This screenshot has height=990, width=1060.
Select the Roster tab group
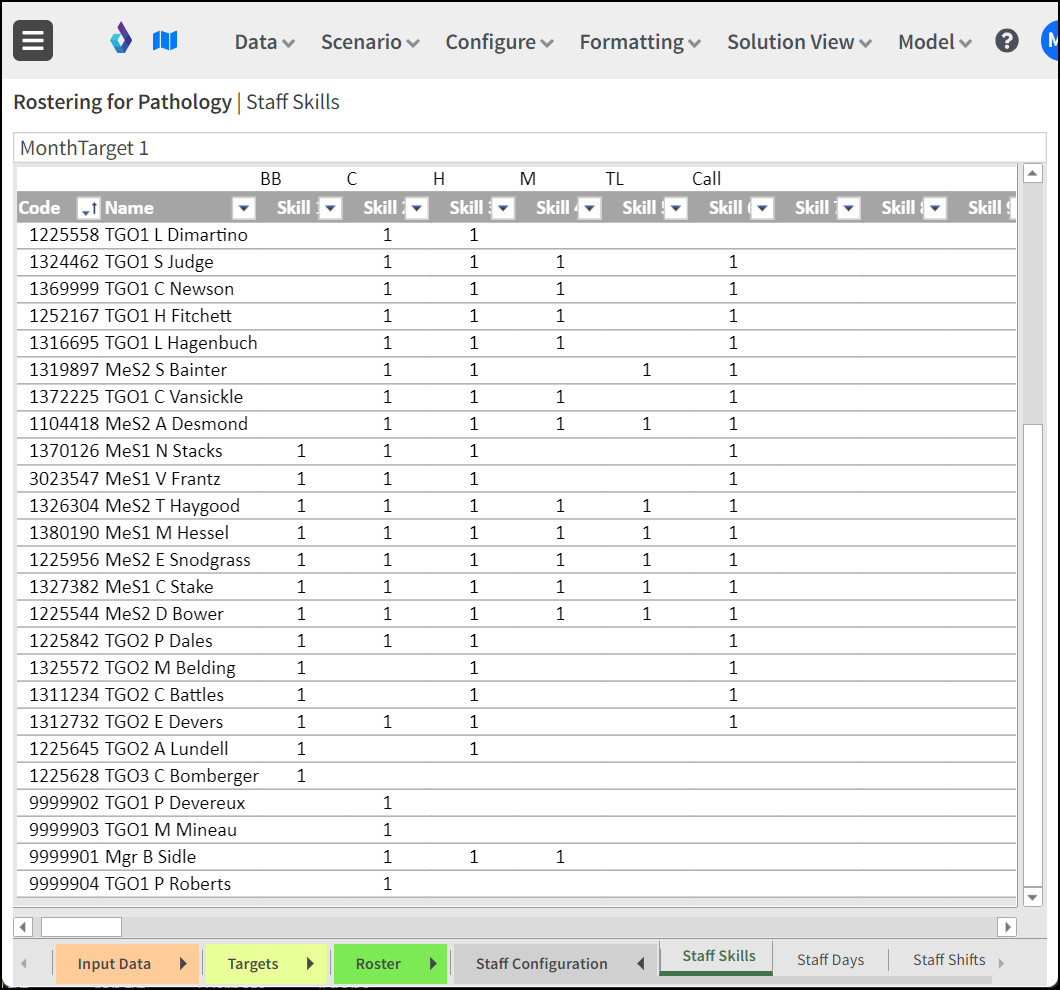378,964
